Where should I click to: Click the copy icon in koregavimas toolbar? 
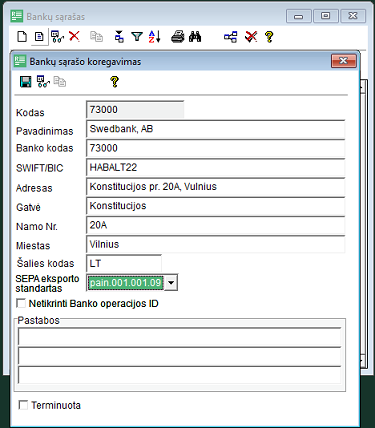click(60, 81)
